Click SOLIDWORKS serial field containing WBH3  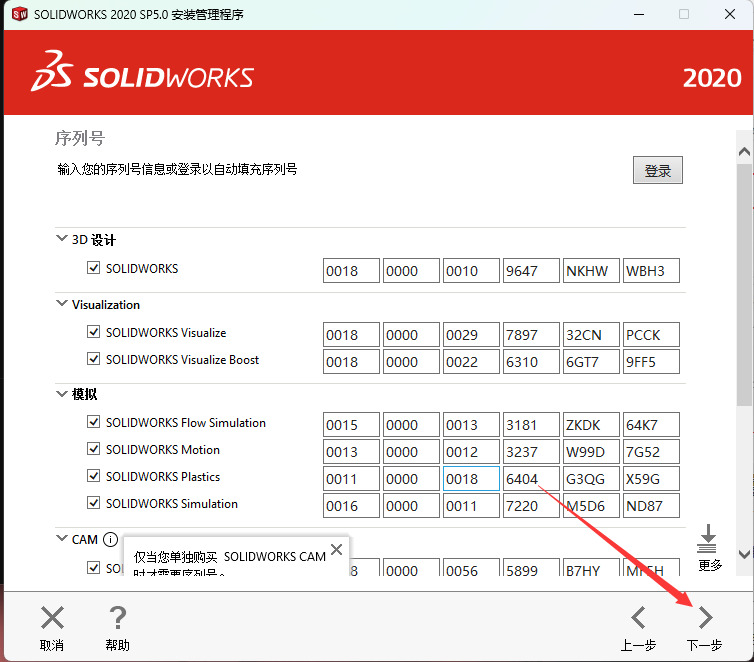point(651,271)
